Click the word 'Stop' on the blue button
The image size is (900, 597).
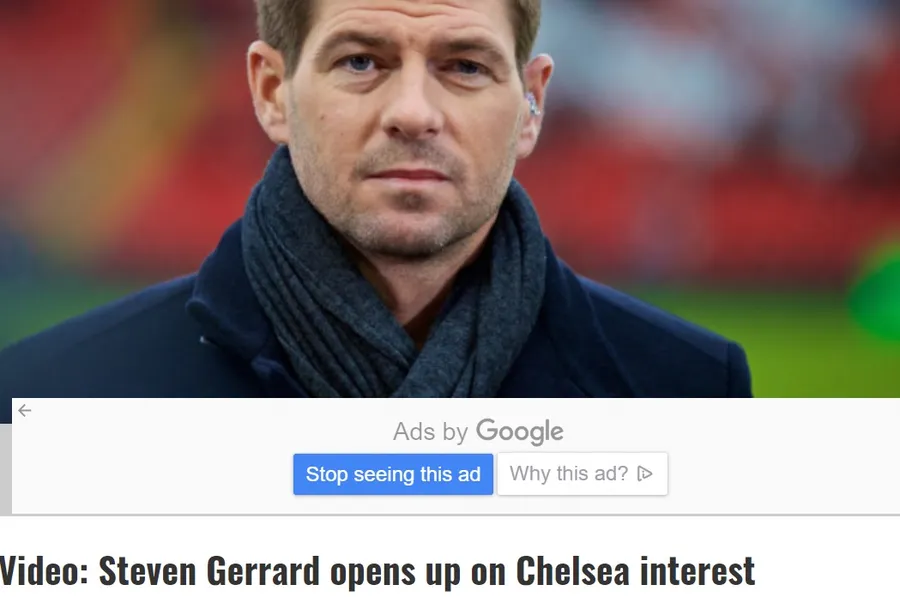pos(327,475)
